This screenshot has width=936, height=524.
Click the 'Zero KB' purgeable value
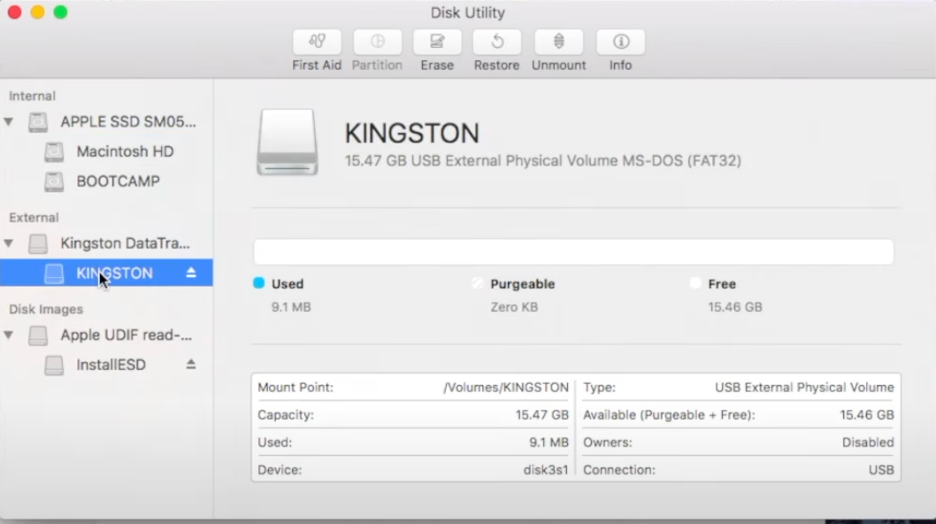pyautogui.click(x=514, y=307)
